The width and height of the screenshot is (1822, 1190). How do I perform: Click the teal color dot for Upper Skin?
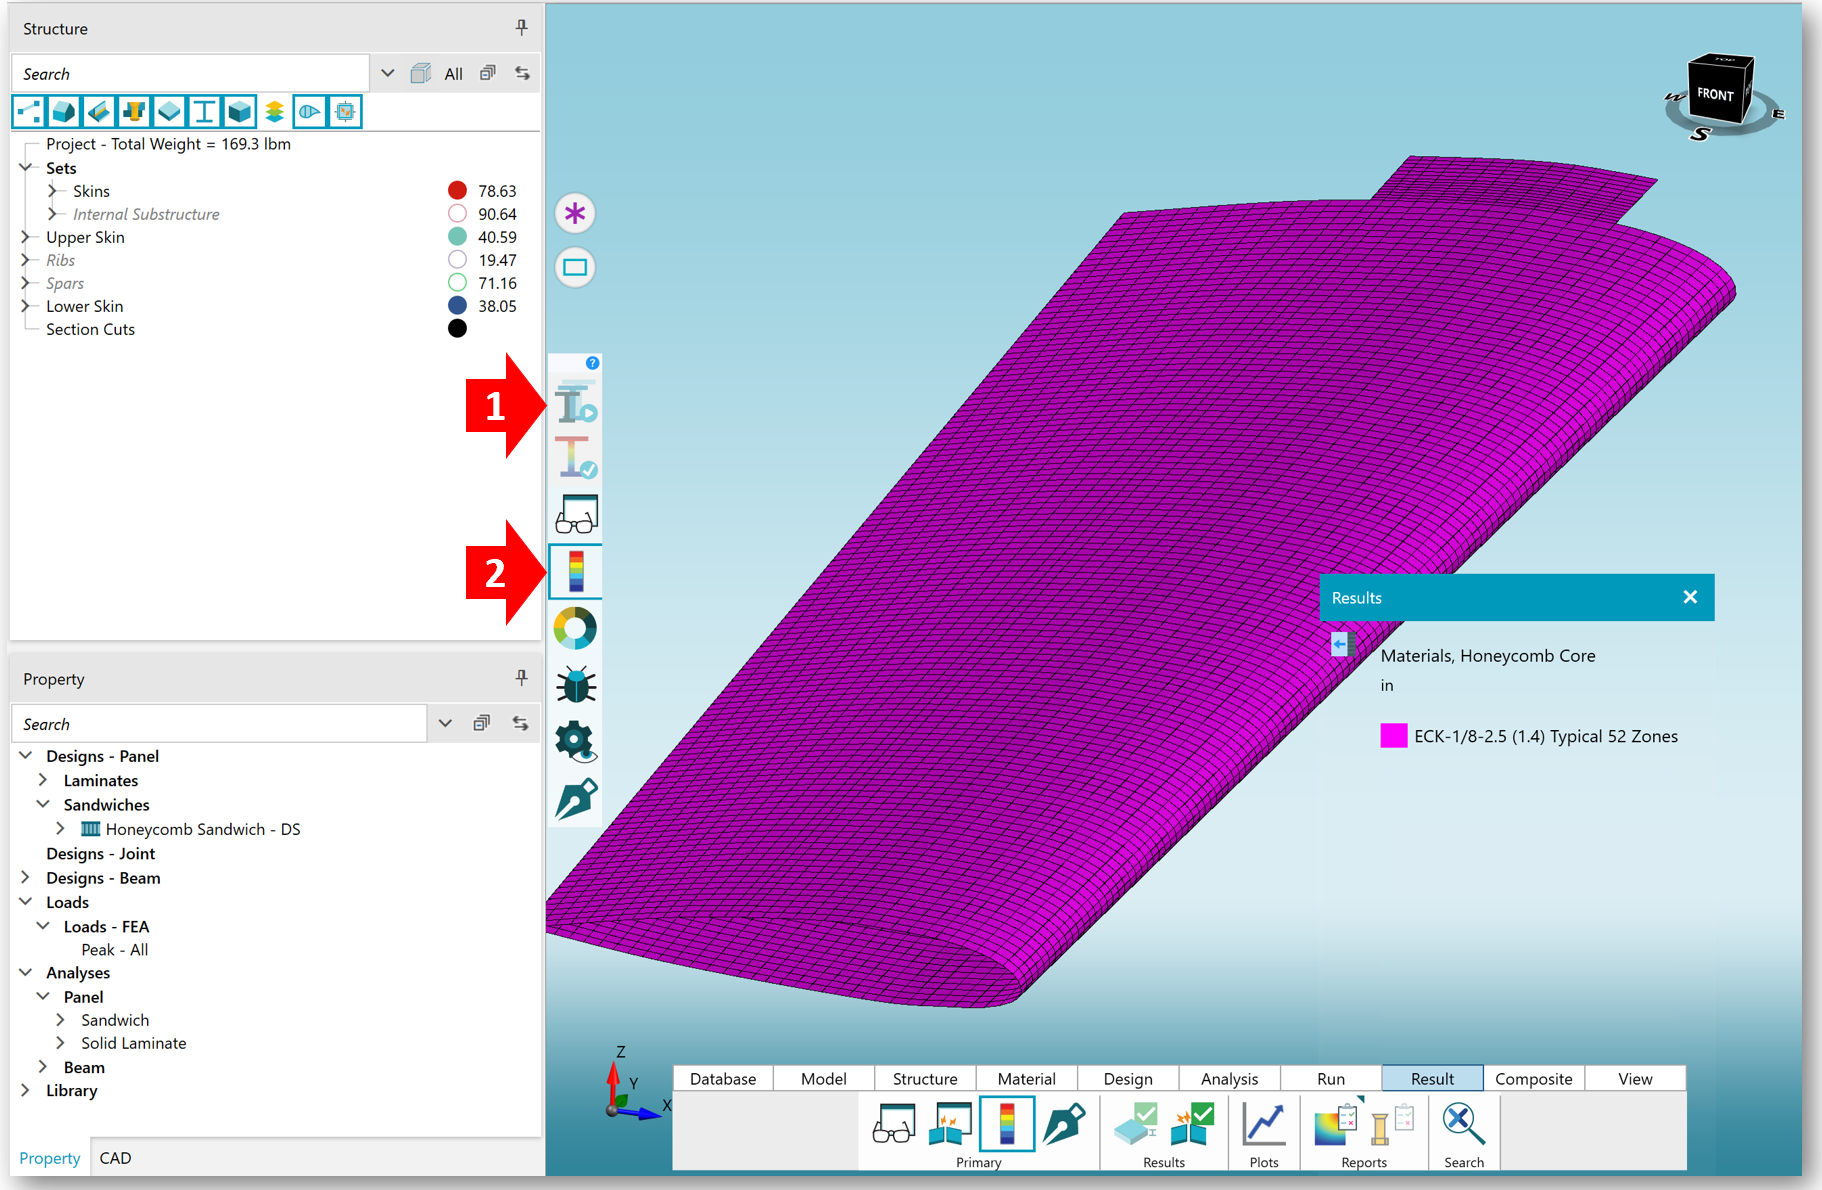tap(457, 236)
